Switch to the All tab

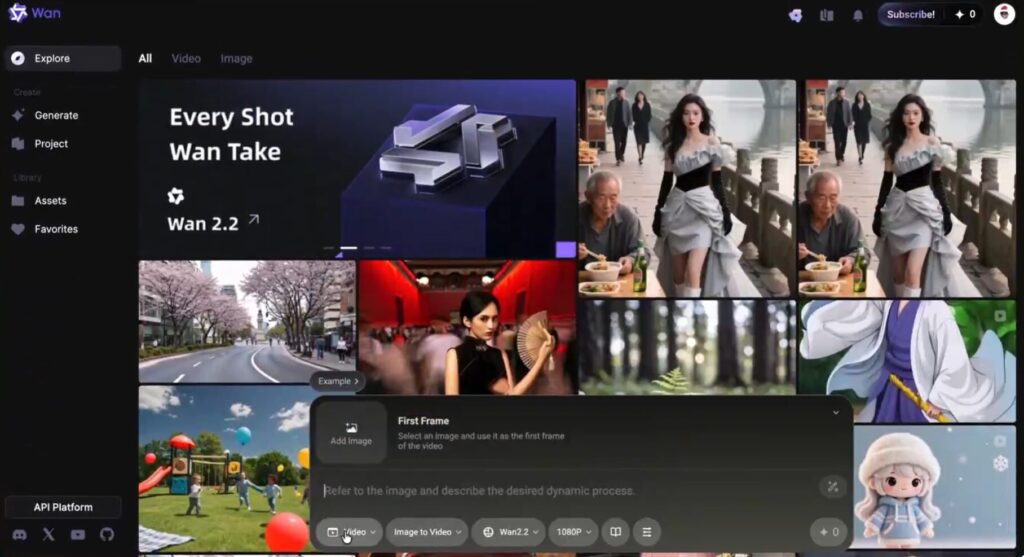coord(145,58)
